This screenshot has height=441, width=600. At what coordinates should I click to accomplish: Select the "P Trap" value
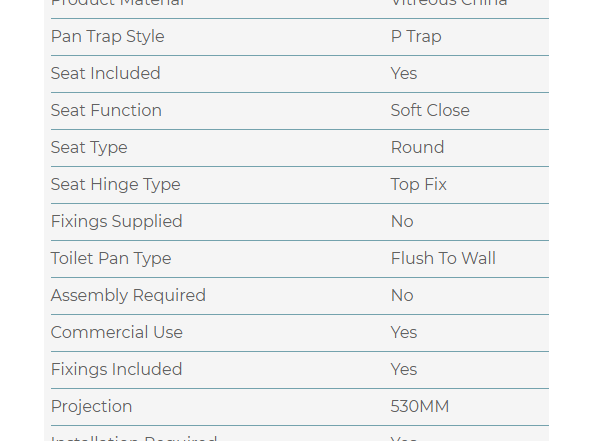pos(416,37)
